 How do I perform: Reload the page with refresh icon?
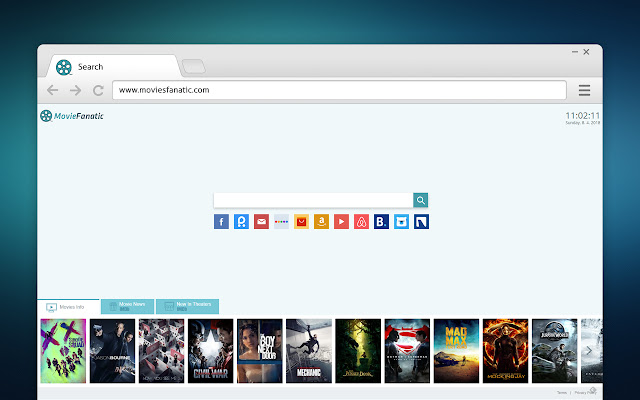pos(98,90)
